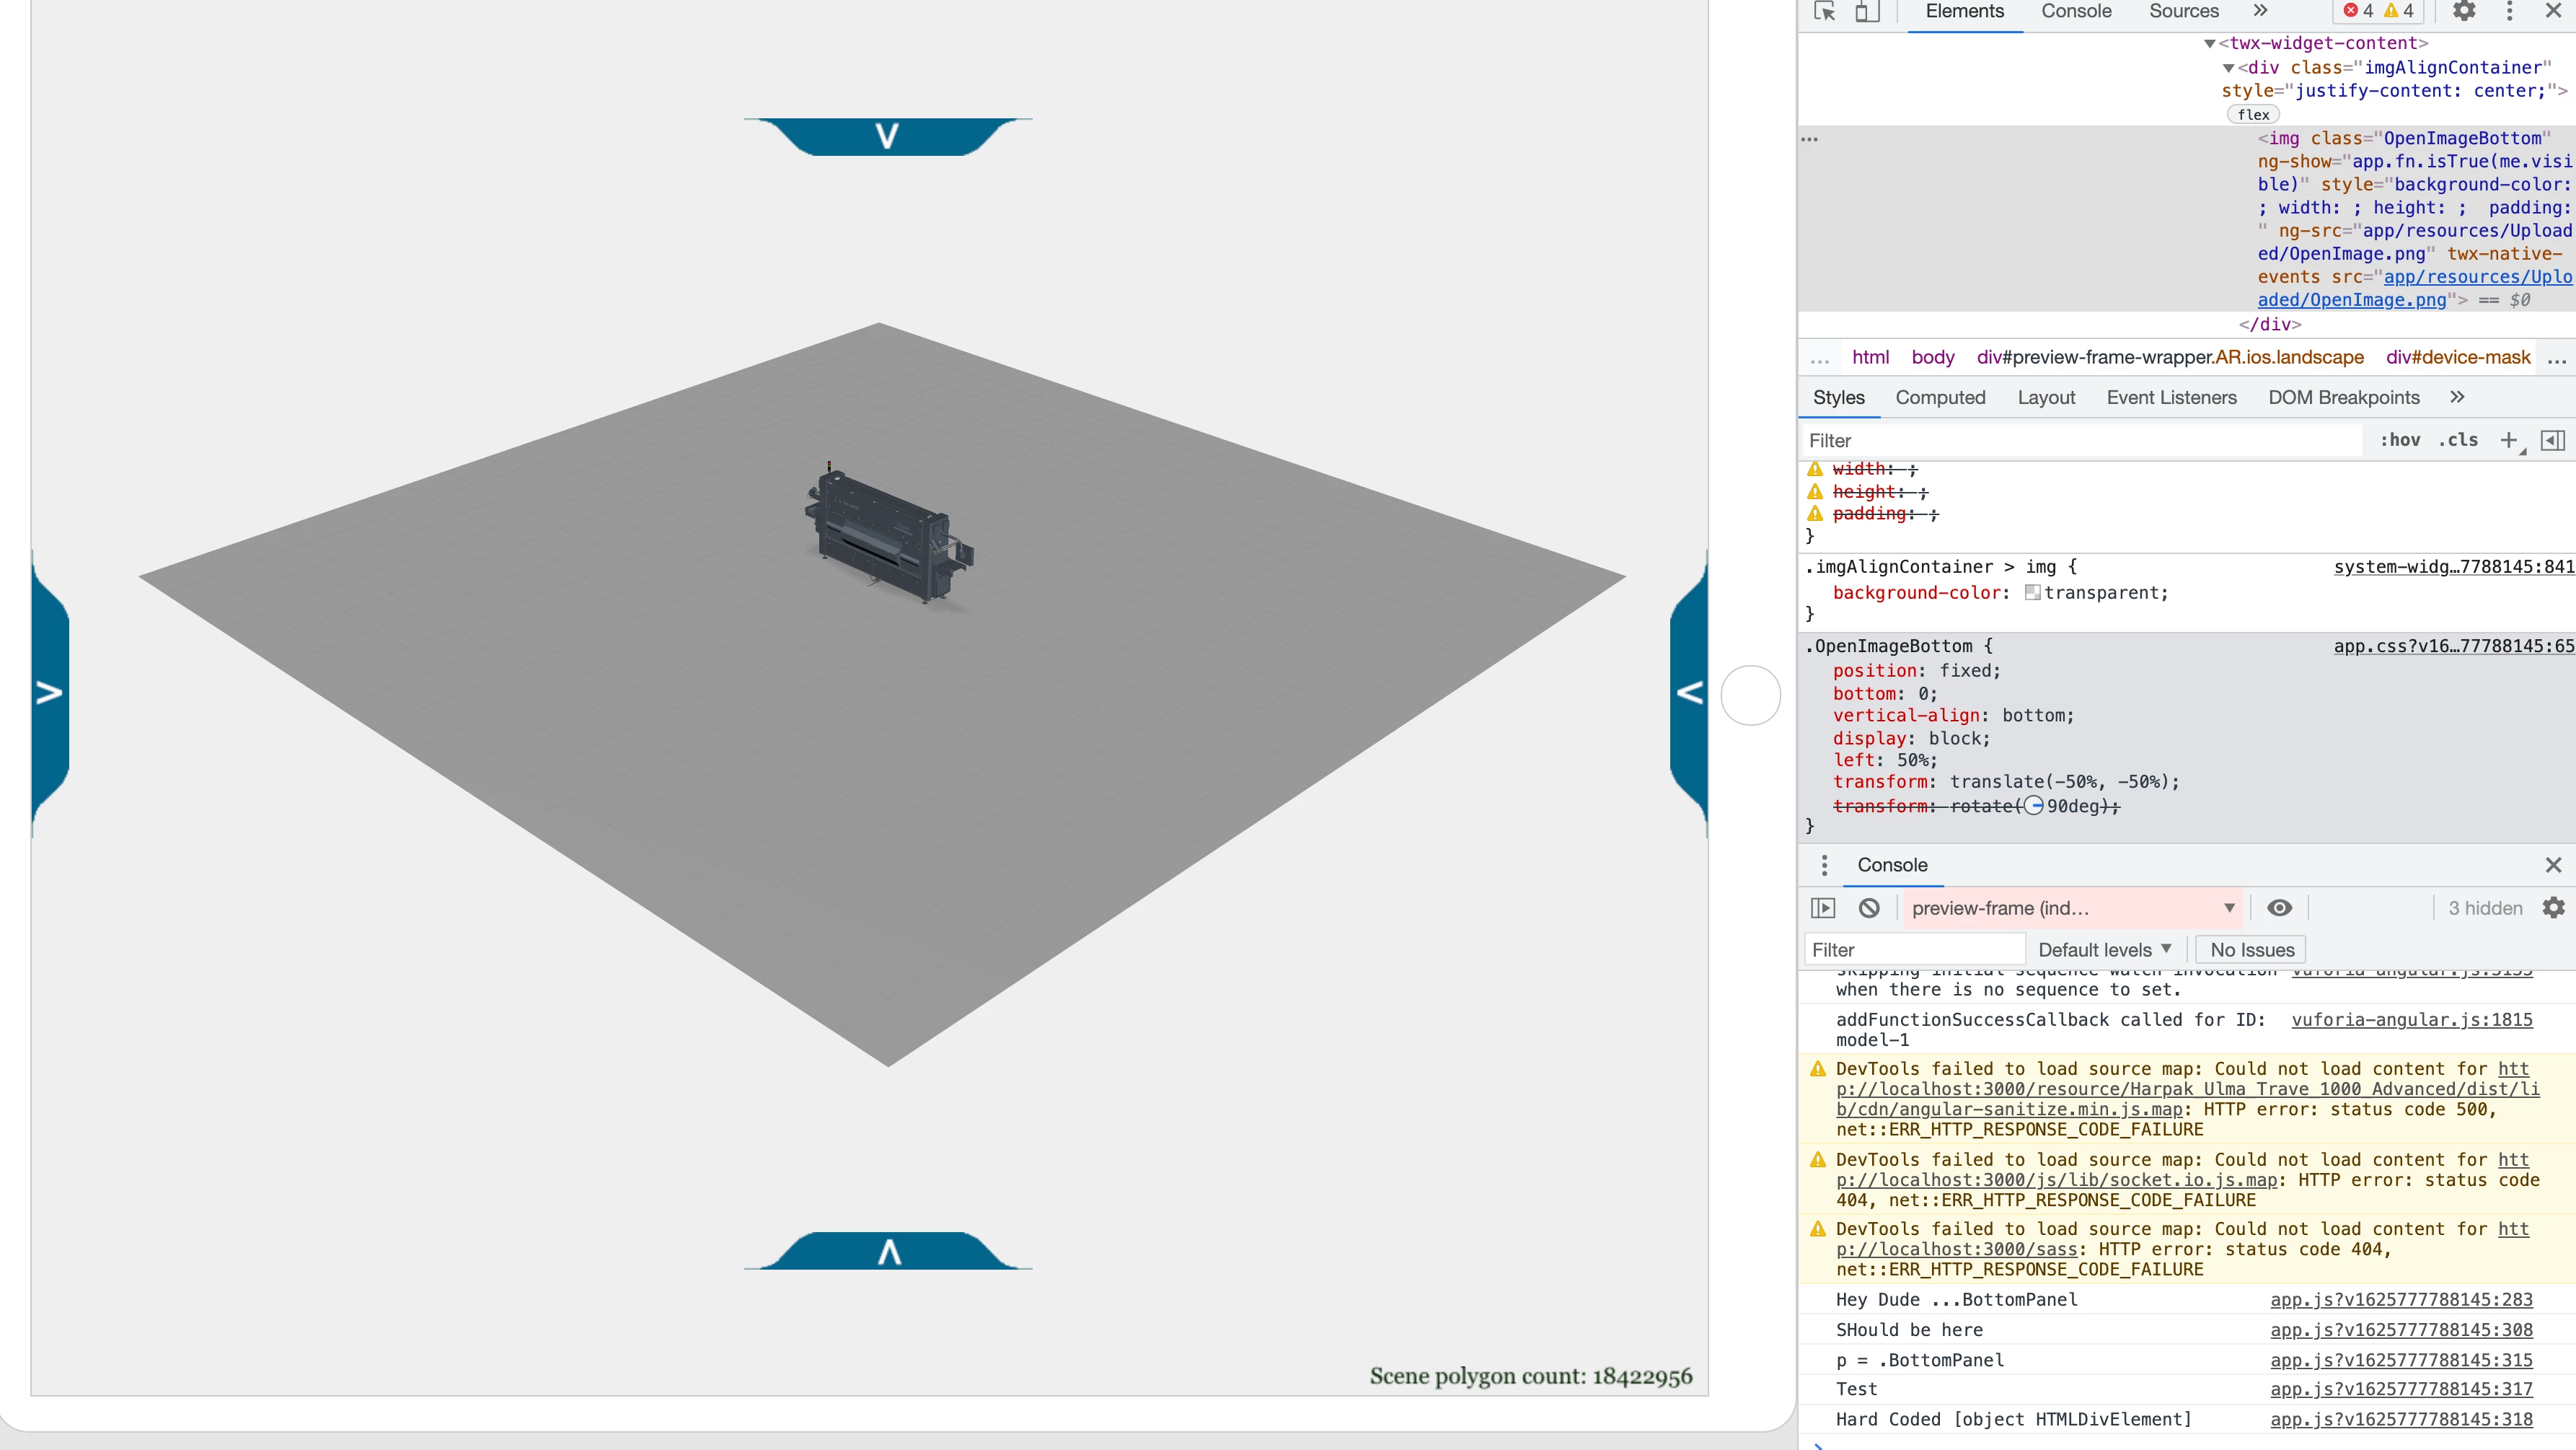The image size is (2576, 1450).
Task: Toggle the computed styles sidebar icon
Action: pos(2553,440)
